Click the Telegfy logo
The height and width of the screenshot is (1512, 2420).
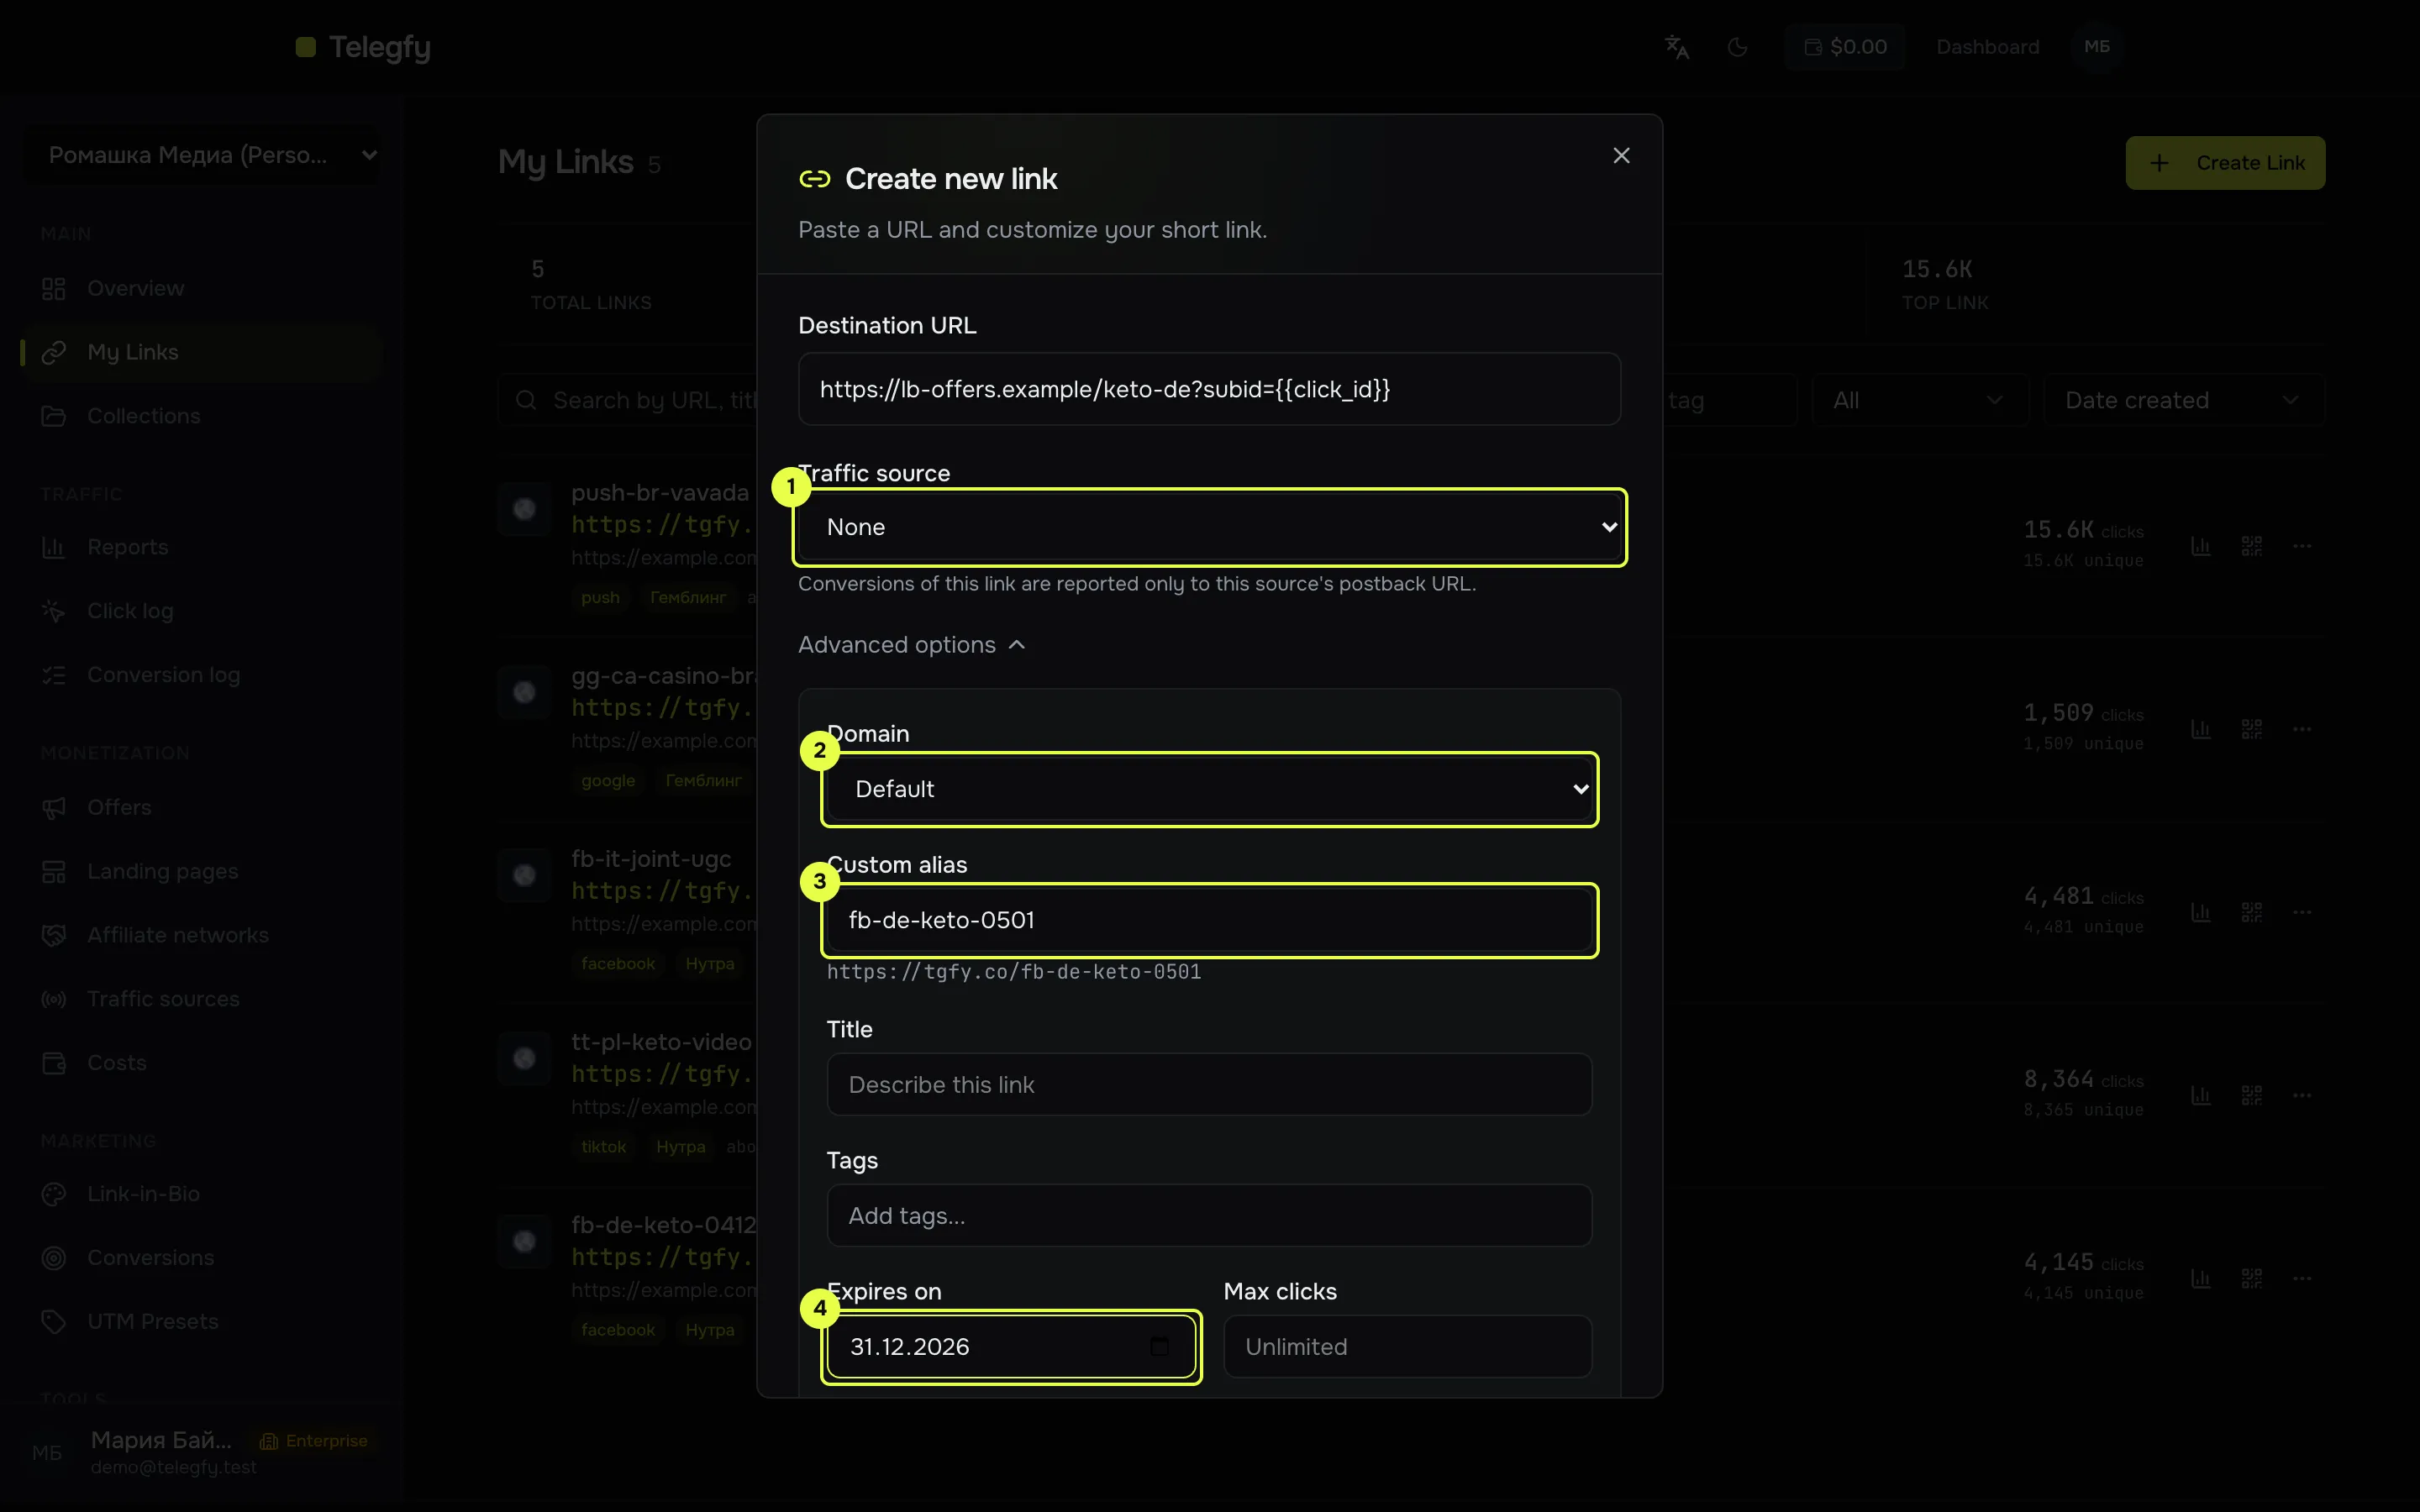pos(363,47)
